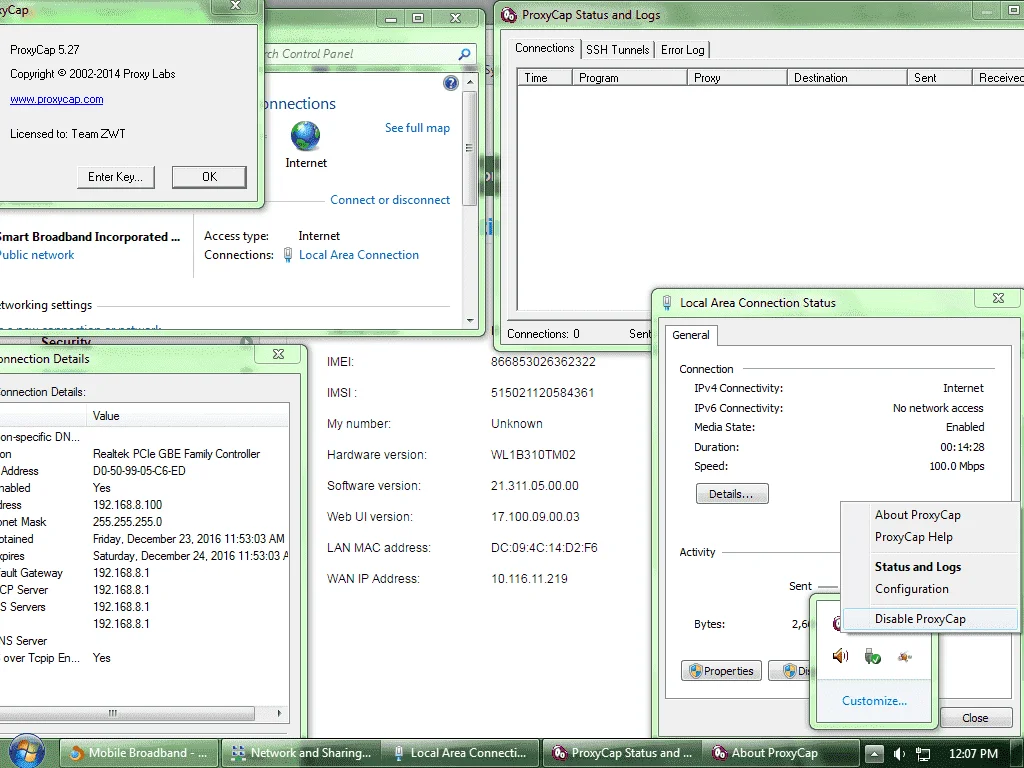
Task: Click the taskbar clock showing 12:07 PM
Action: click(x=973, y=754)
